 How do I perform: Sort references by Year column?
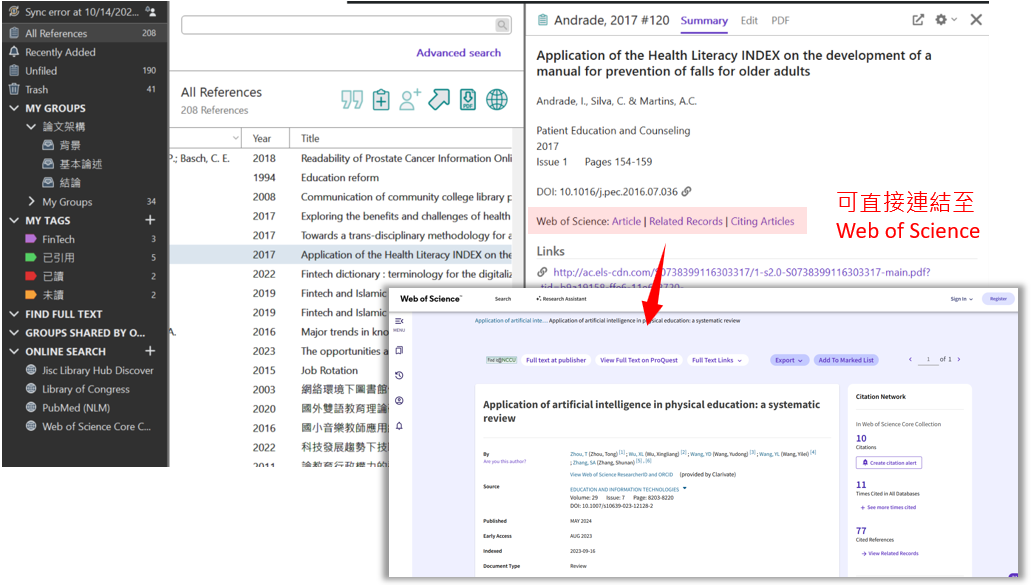click(x=262, y=138)
